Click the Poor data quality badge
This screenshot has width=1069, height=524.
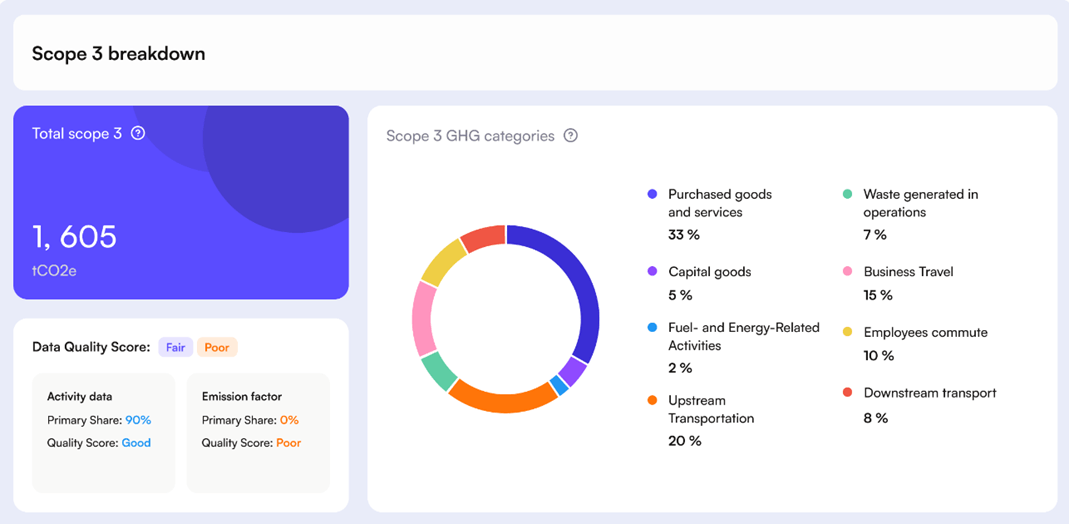coord(217,348)
